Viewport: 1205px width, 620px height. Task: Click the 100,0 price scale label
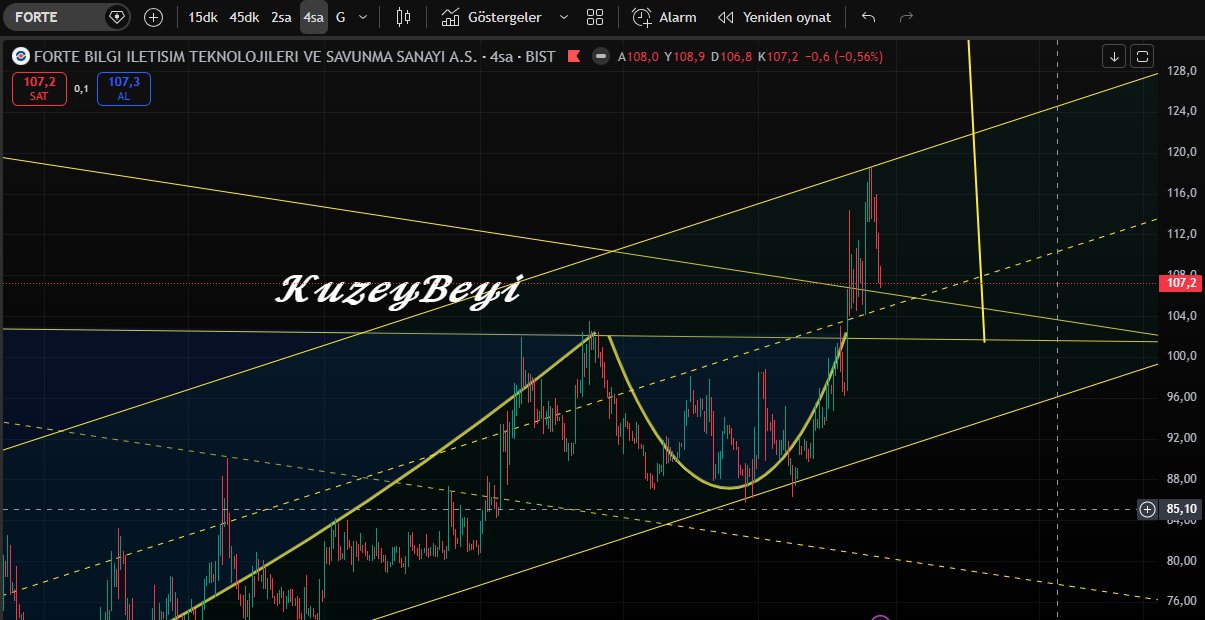tap(1181, 356)
